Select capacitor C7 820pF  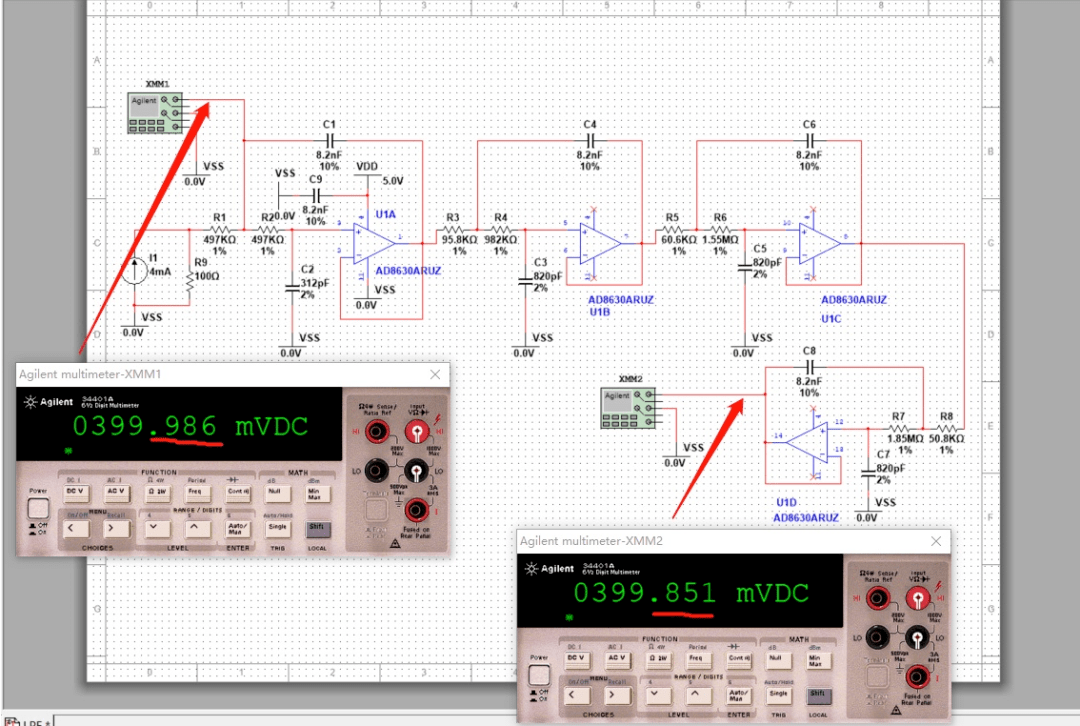point(868,472)
